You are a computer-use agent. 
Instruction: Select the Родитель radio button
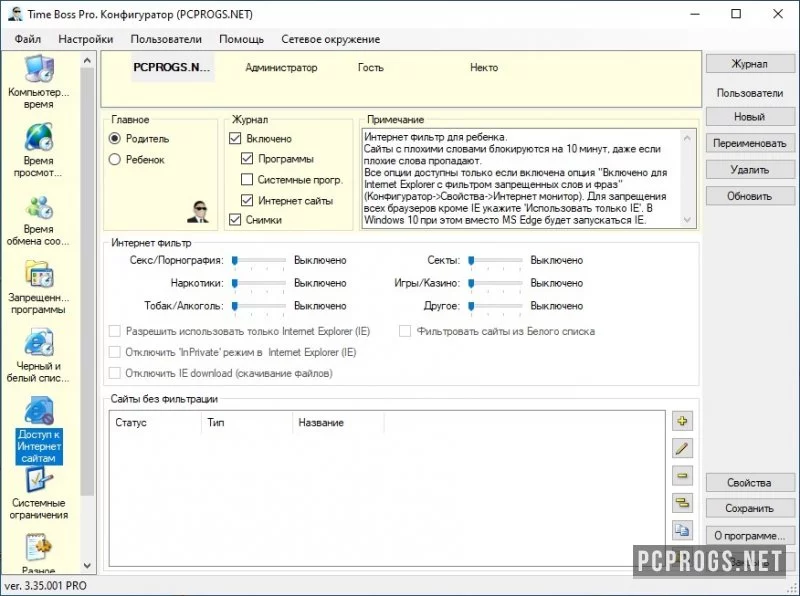115,138
